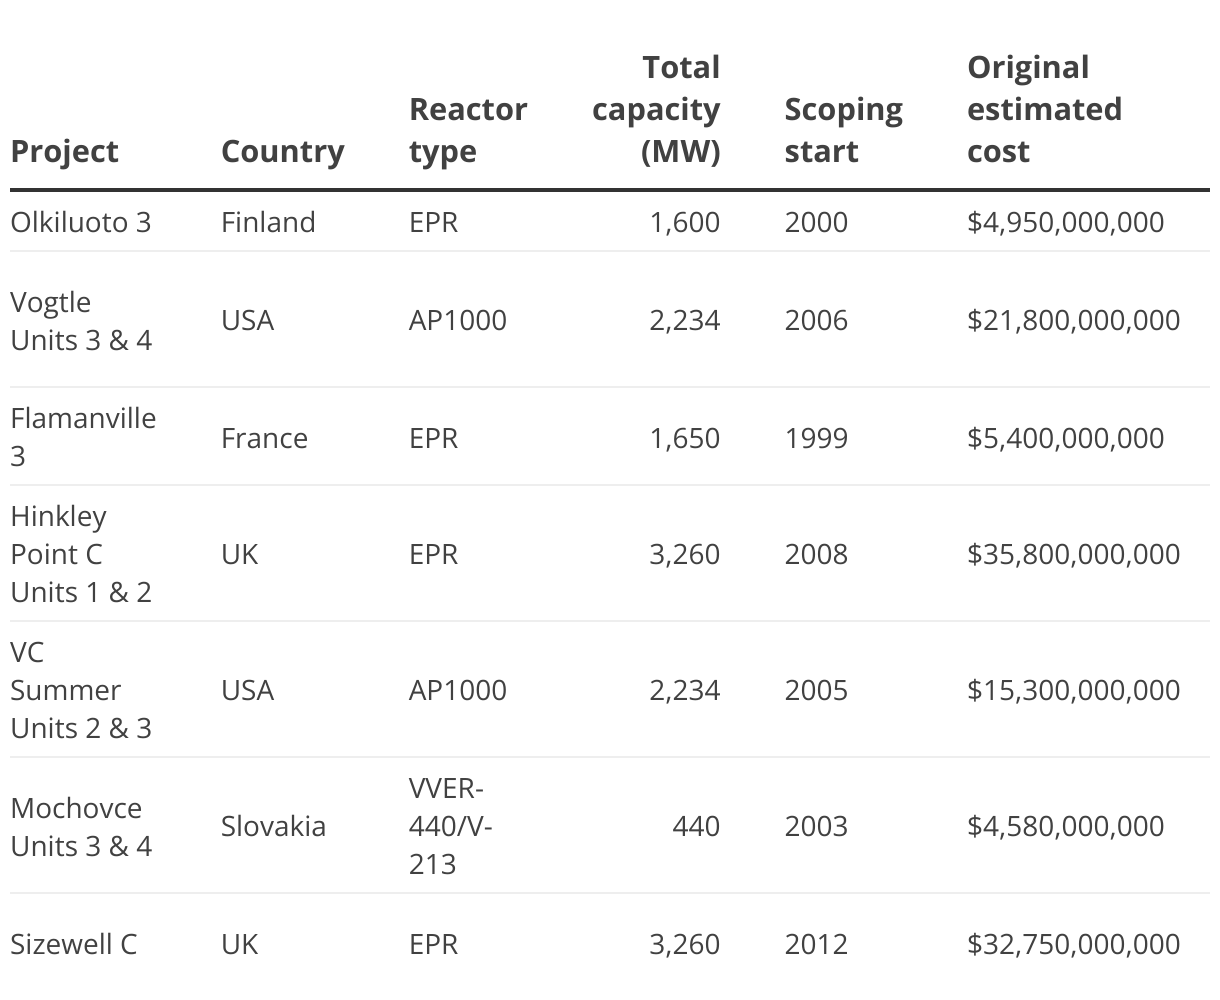
Task: Click the Finland country cell
Action: tap(268, 222)
